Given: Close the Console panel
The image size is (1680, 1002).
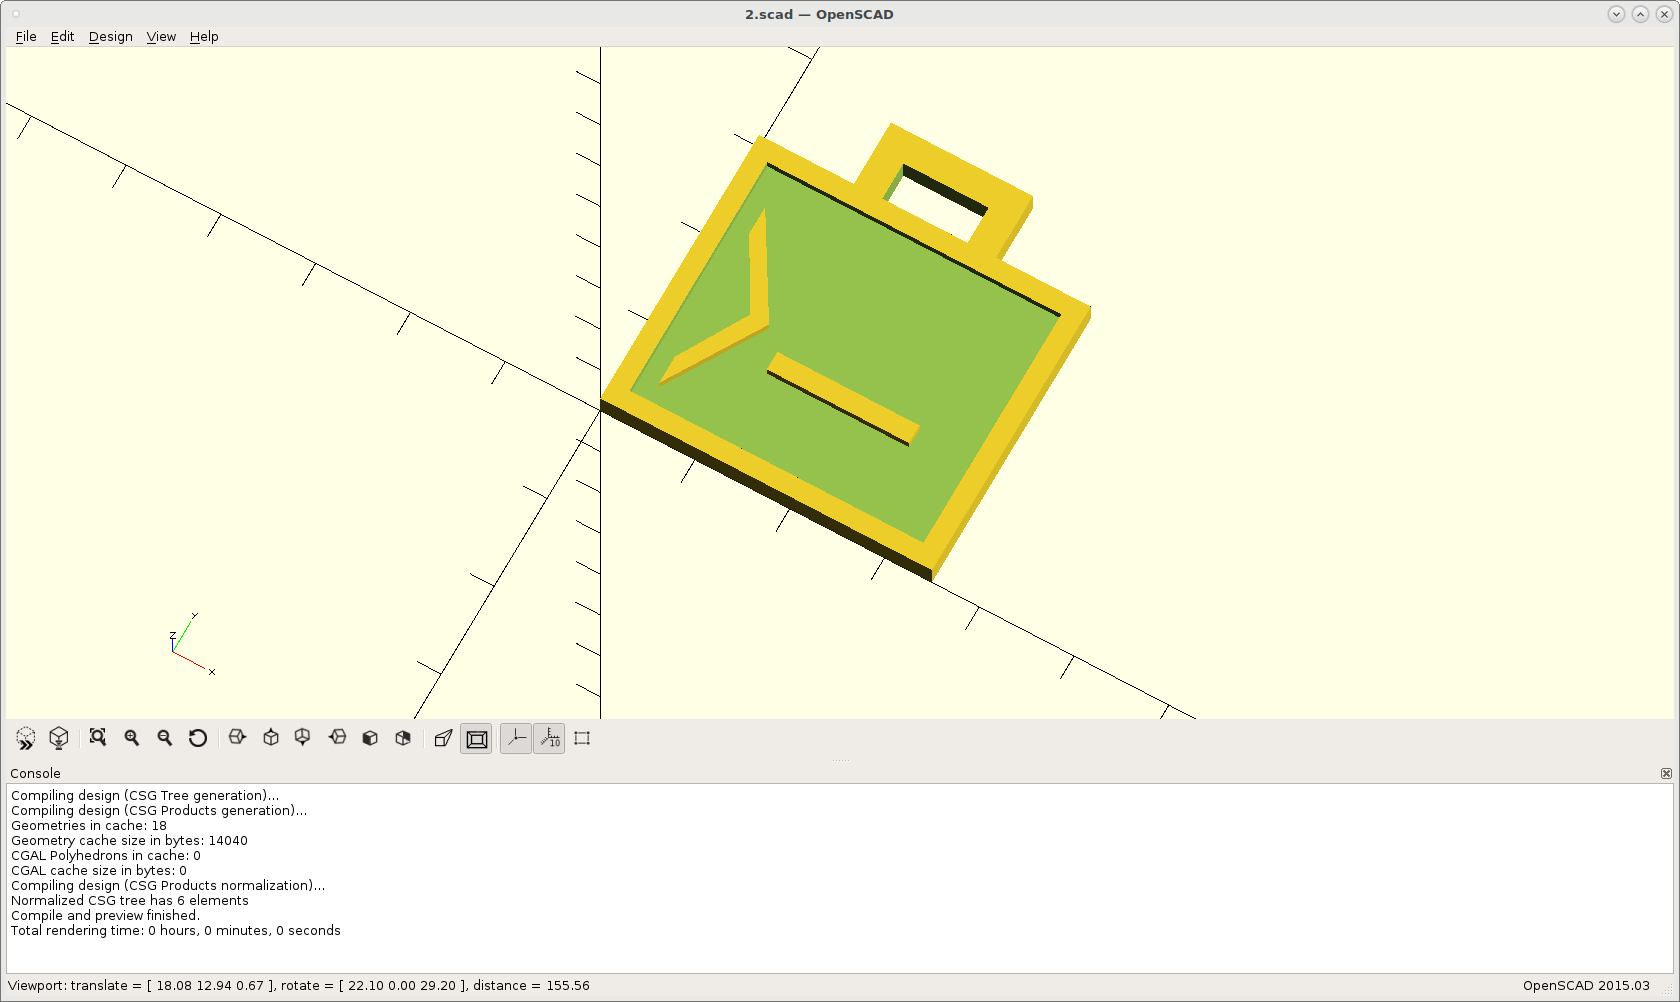Looking at the screenshot, I should pos(1666,773).
